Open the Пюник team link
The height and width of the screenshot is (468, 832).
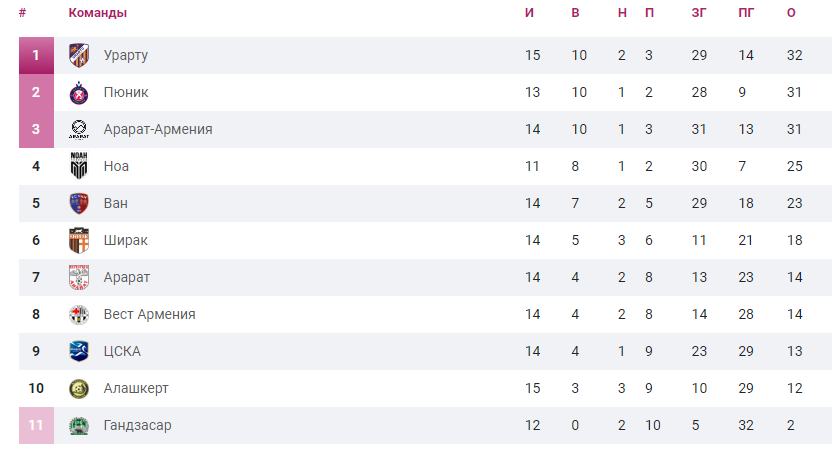126,92
